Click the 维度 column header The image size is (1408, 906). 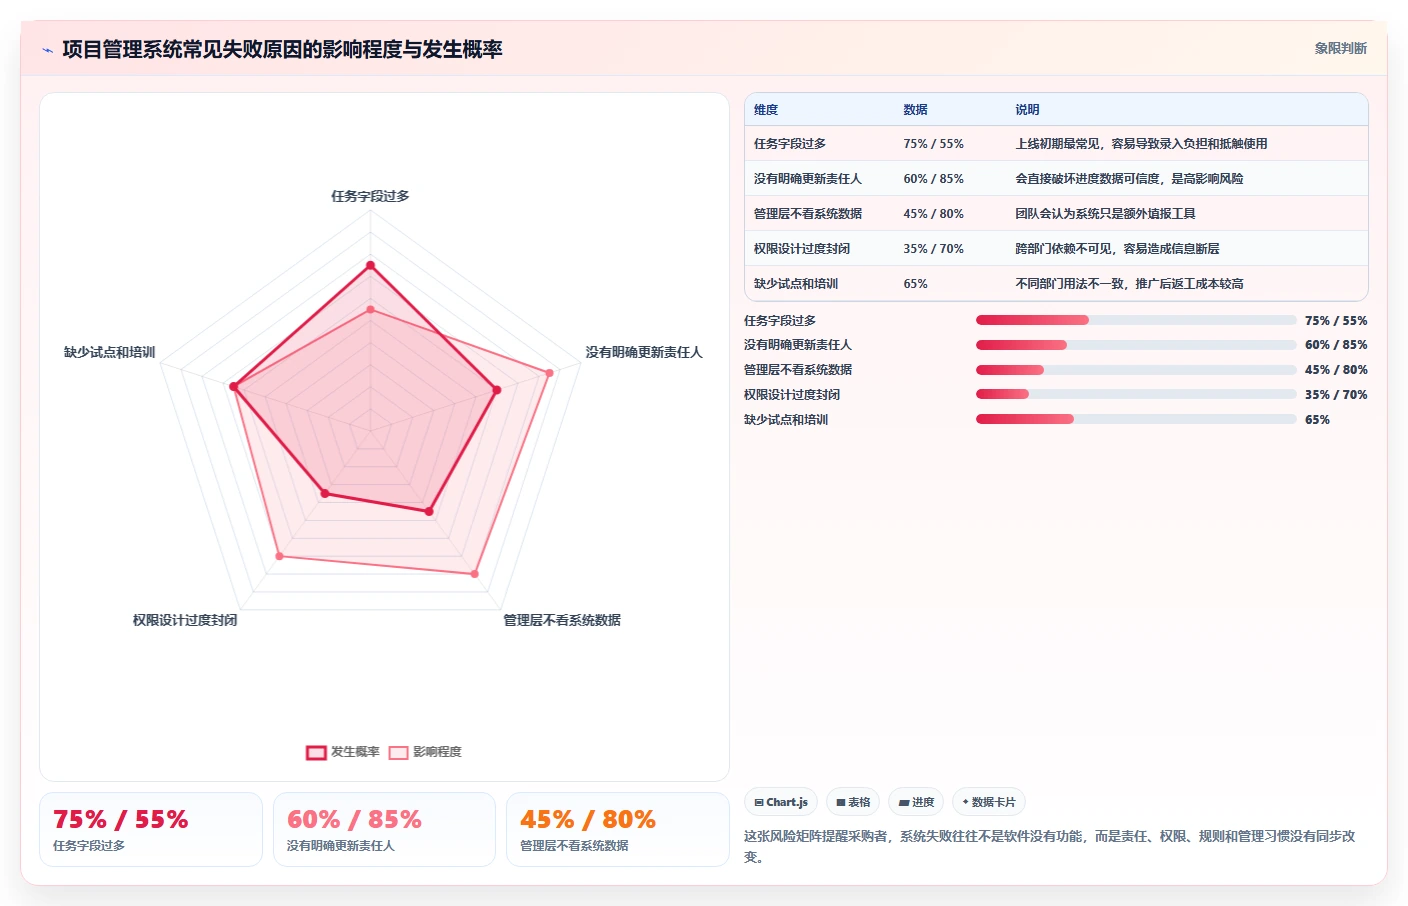766,110
